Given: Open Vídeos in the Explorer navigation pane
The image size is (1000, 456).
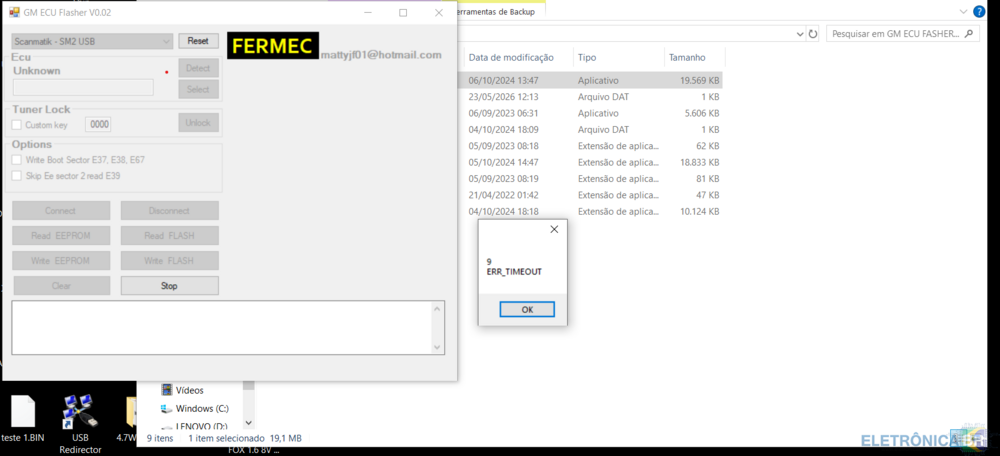Looking at the screenshot, I should (189, 390).
